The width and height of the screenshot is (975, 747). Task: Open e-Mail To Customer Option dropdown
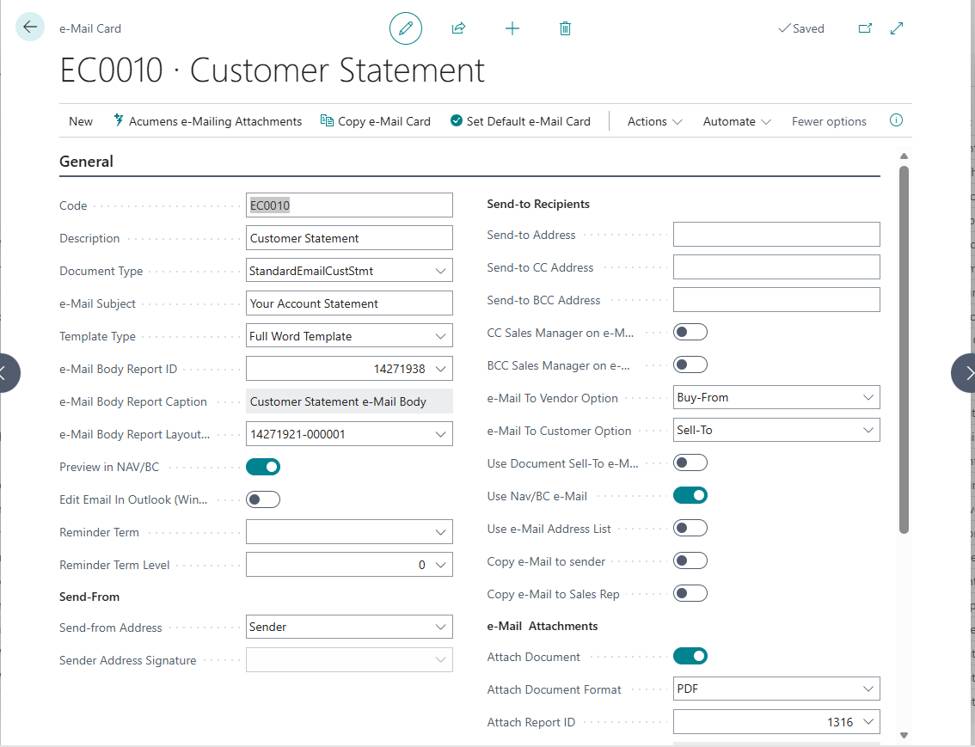(868, 430)
